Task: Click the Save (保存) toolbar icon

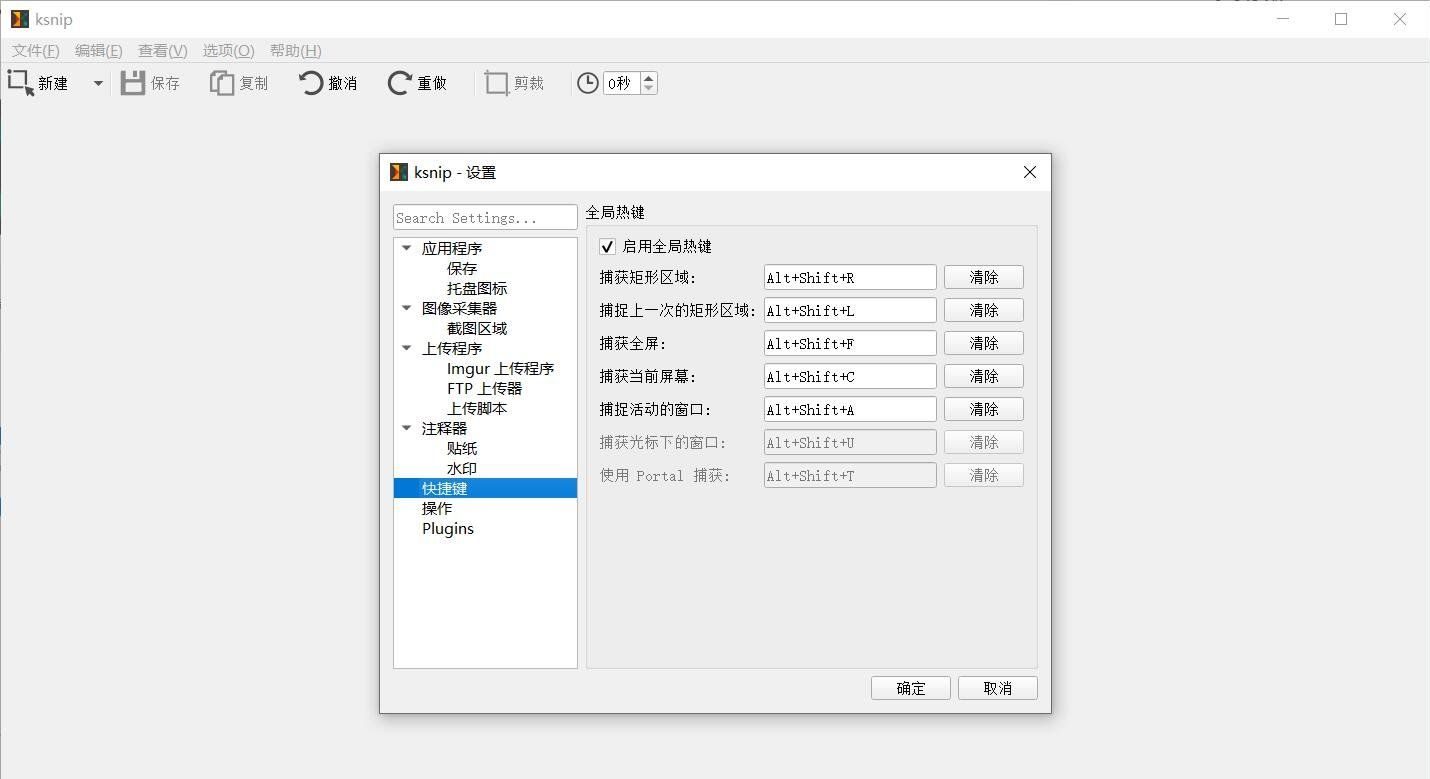Action: click(133, 83)
